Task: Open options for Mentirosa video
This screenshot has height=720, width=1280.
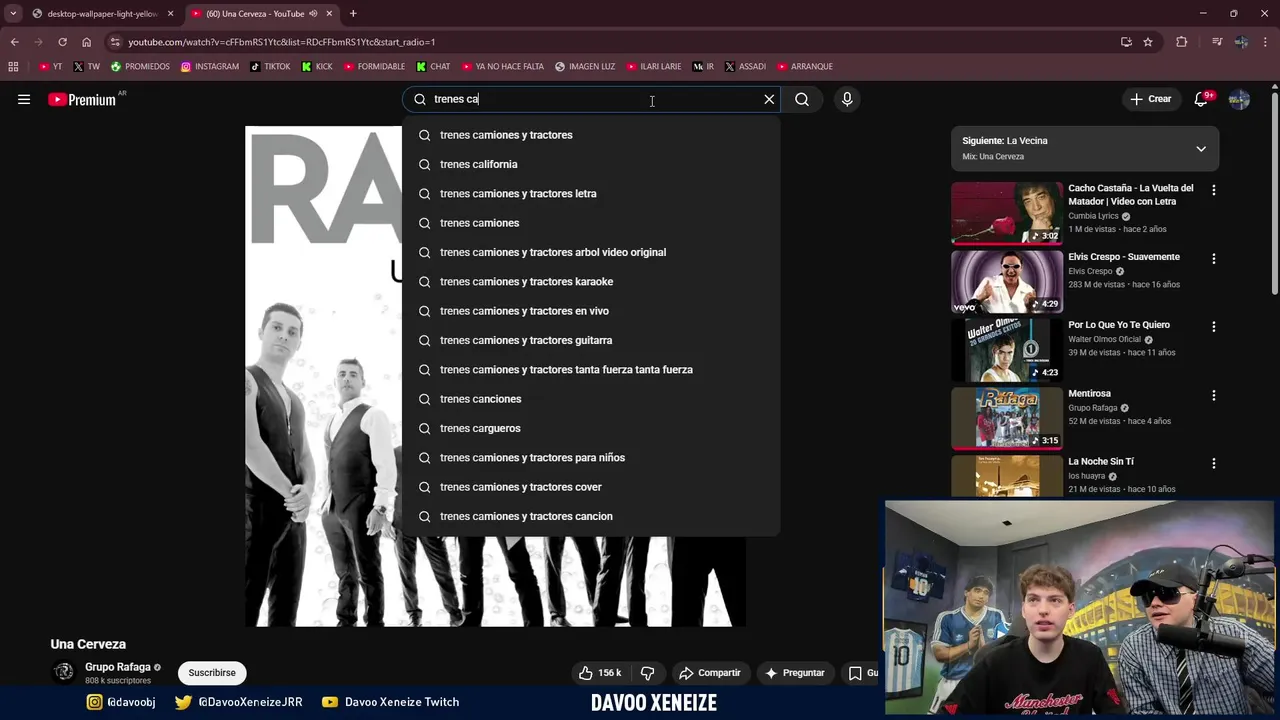Action: (1214, 395)
